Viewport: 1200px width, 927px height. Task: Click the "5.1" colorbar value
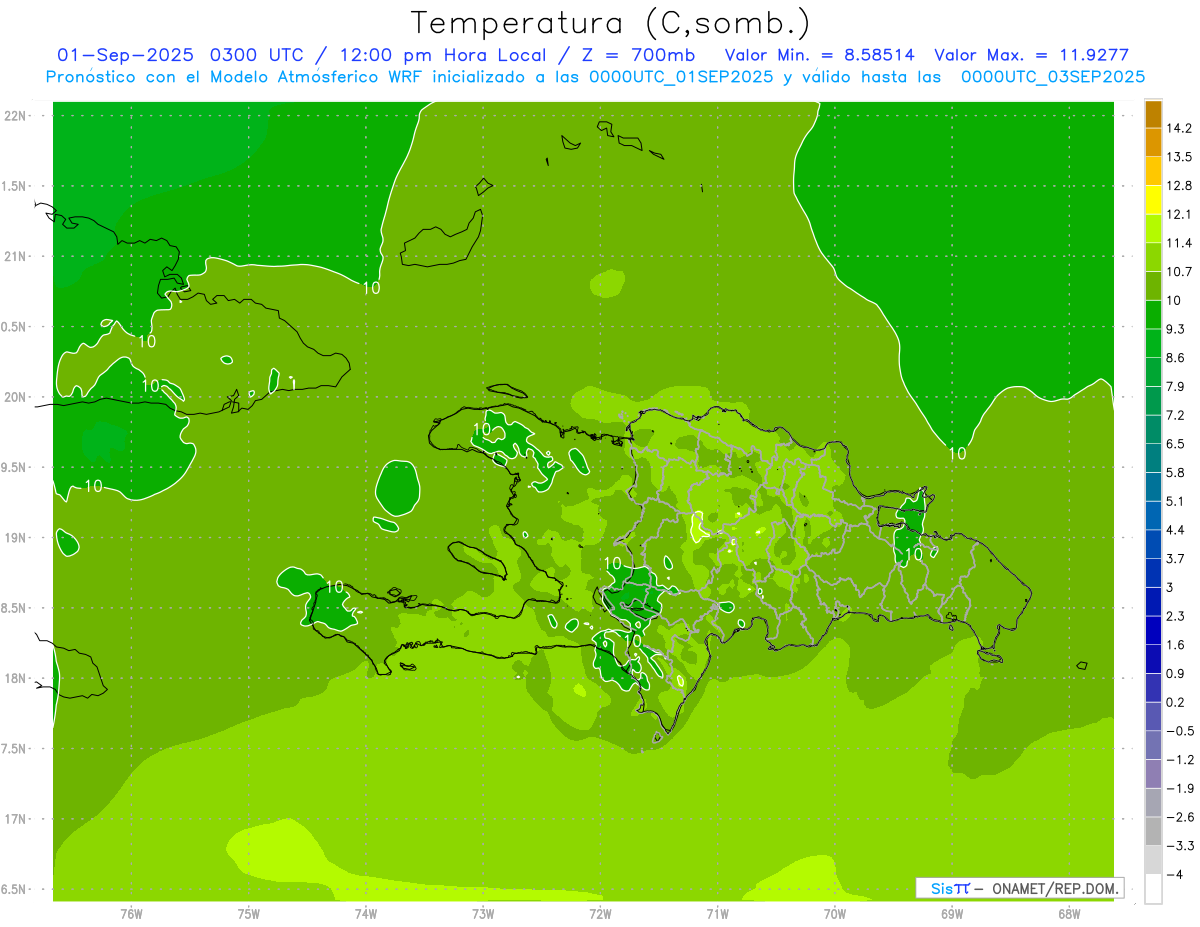tap(1176, 501)
